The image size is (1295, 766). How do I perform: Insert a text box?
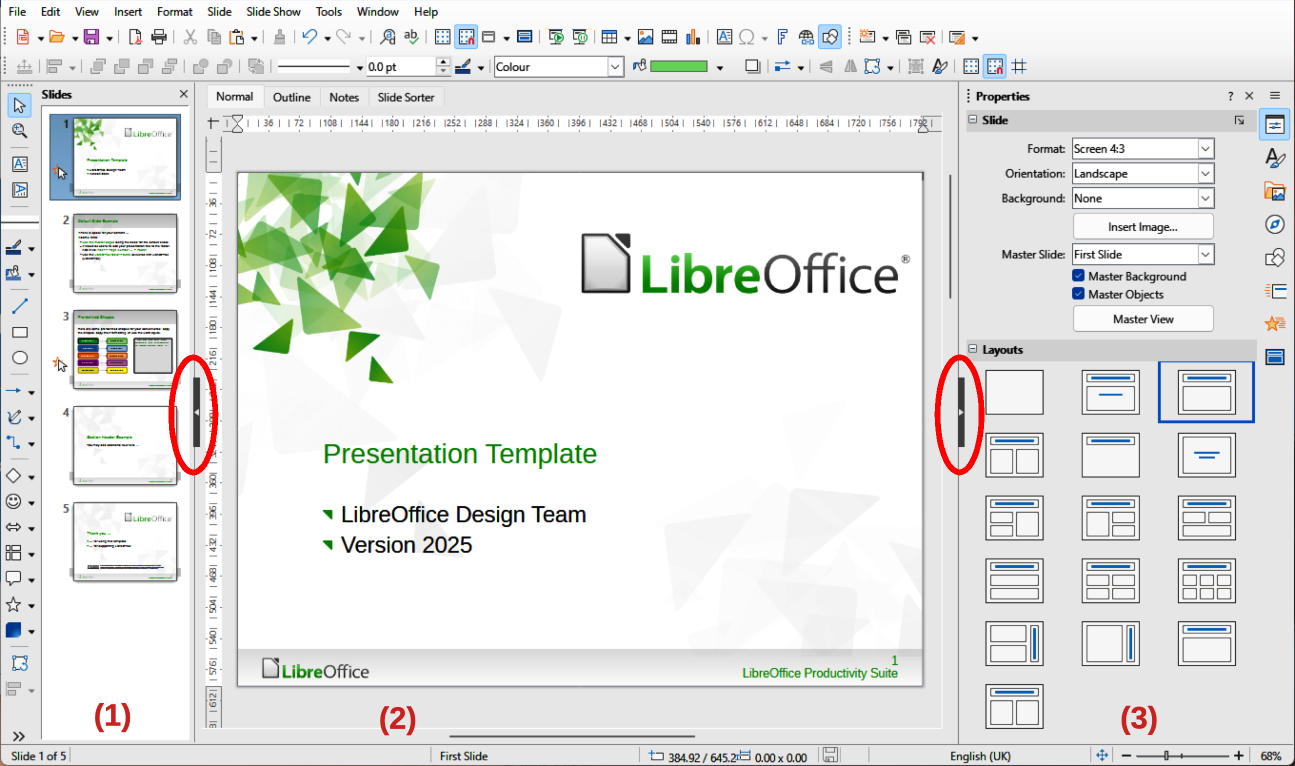[x=724, y=37]
